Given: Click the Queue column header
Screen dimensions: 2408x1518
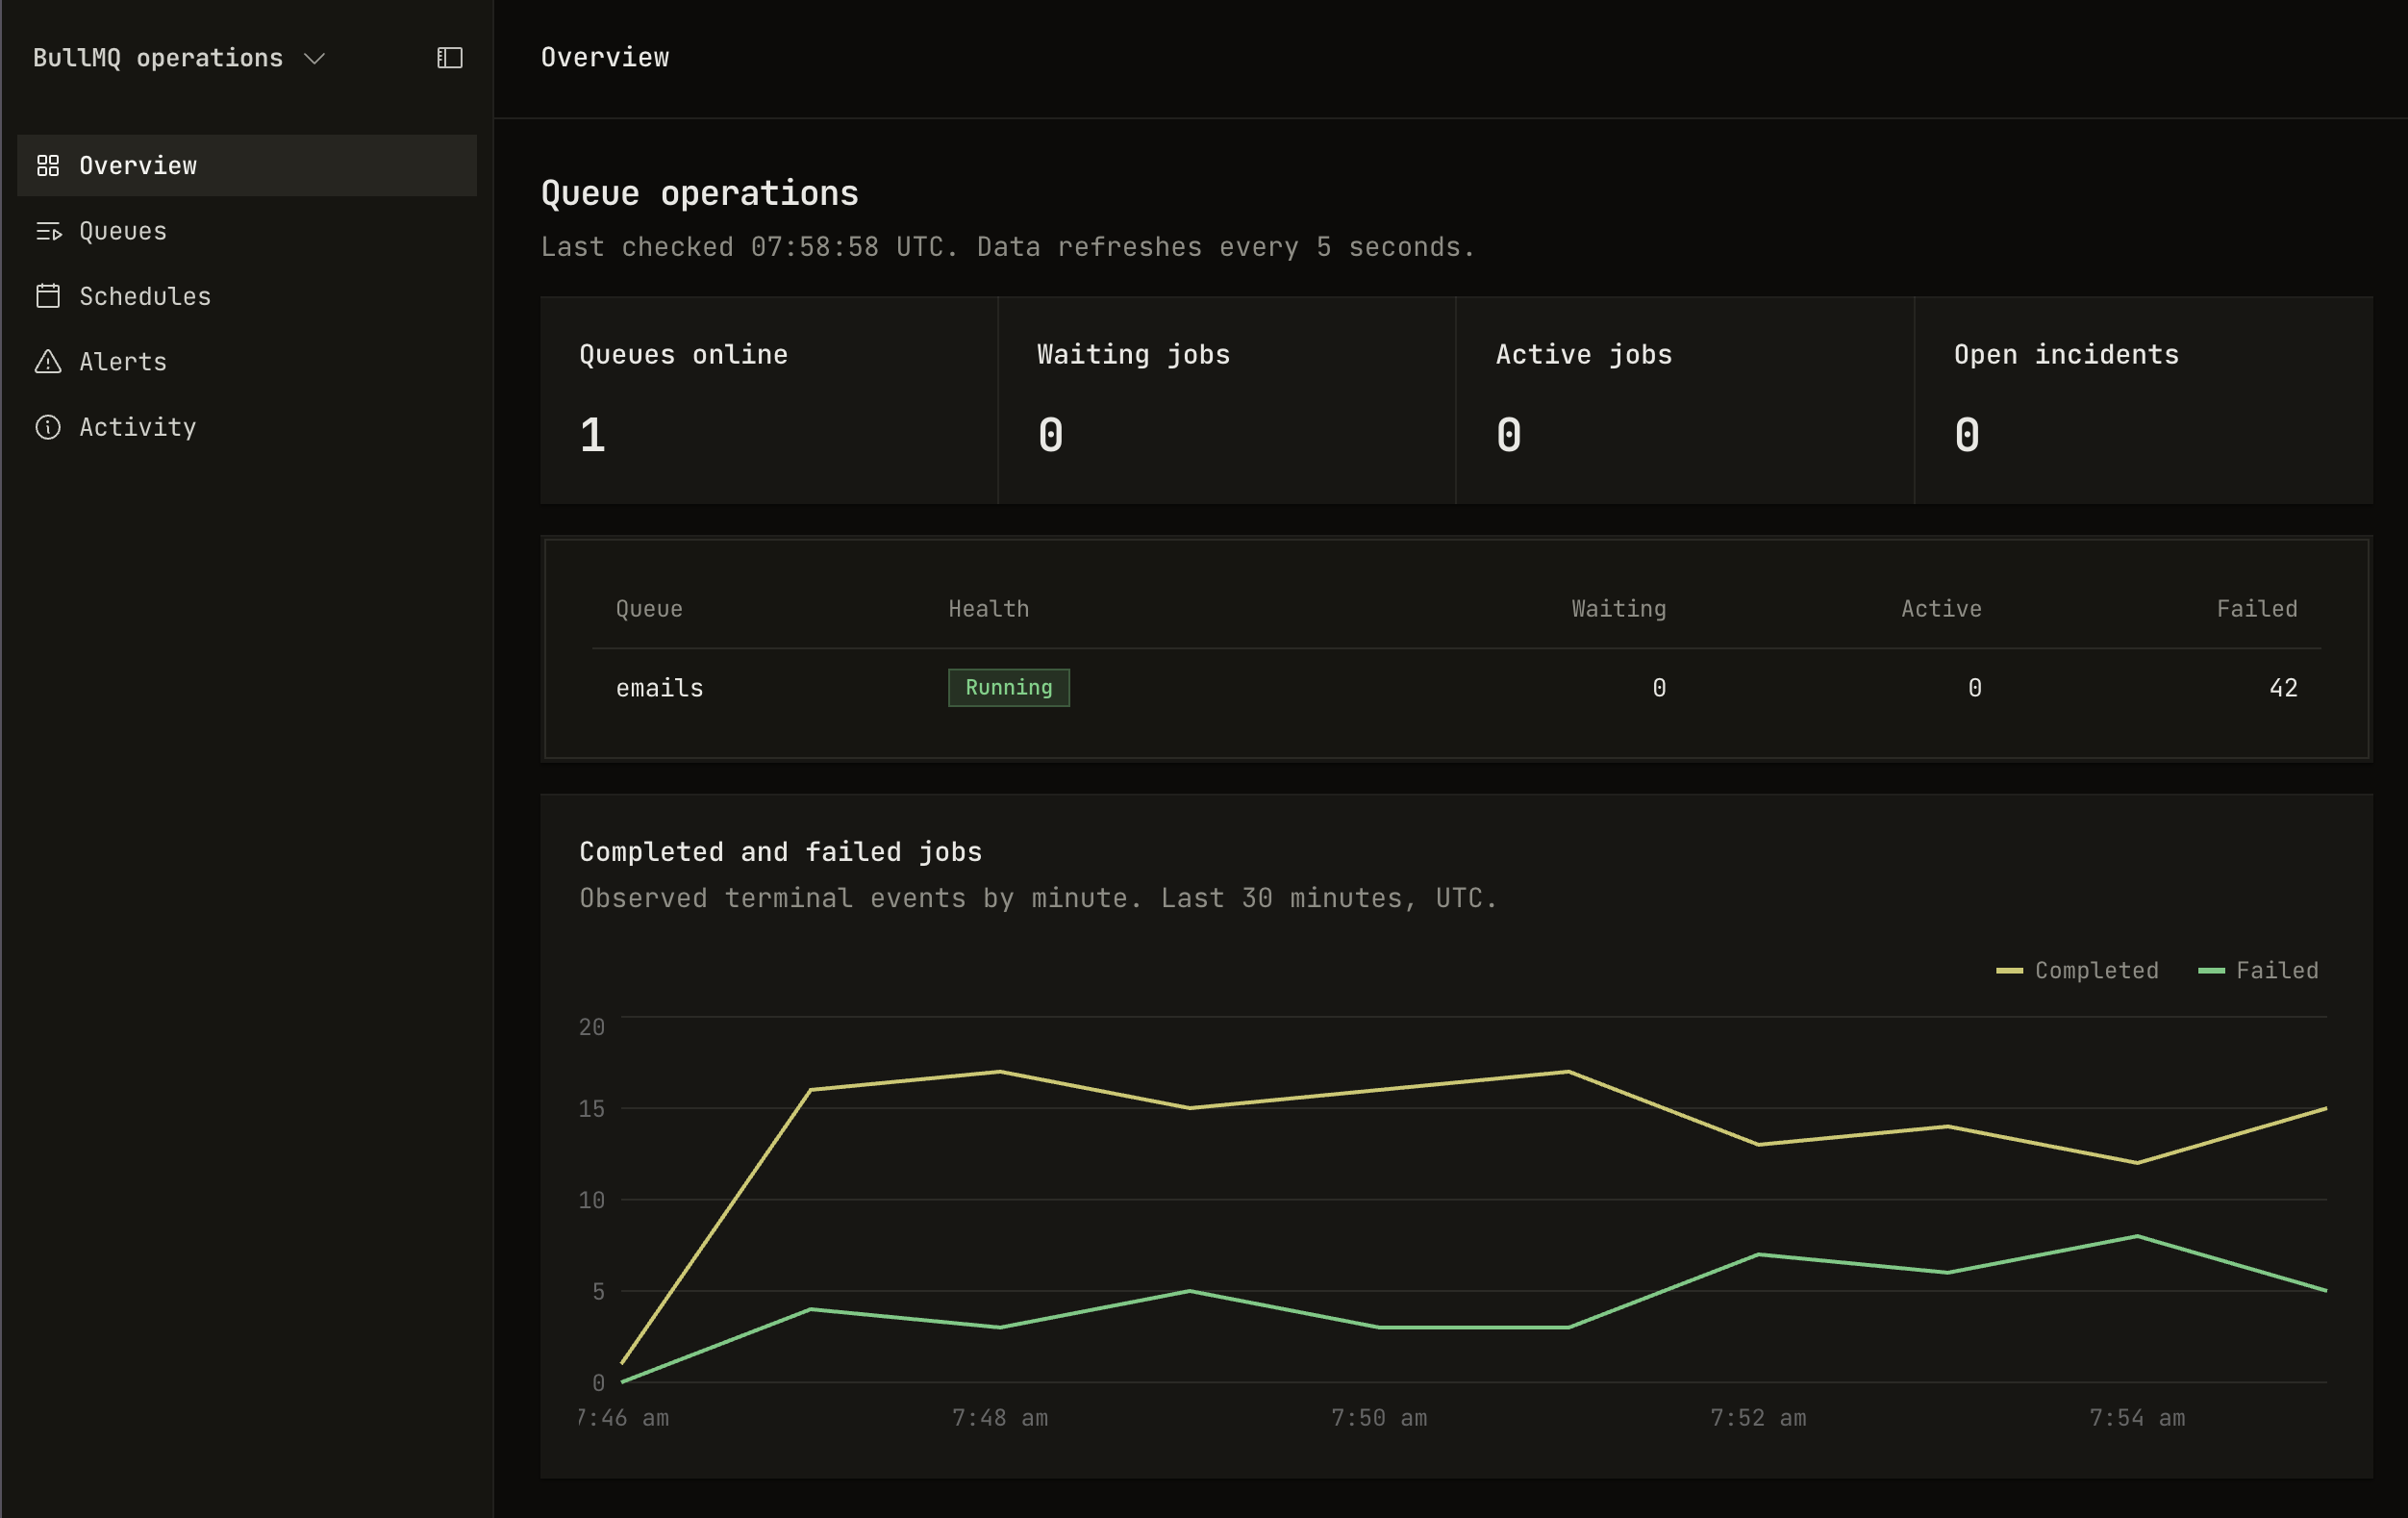Looking at the screenshot, I should pyautogui.click(x=649, y=609).
